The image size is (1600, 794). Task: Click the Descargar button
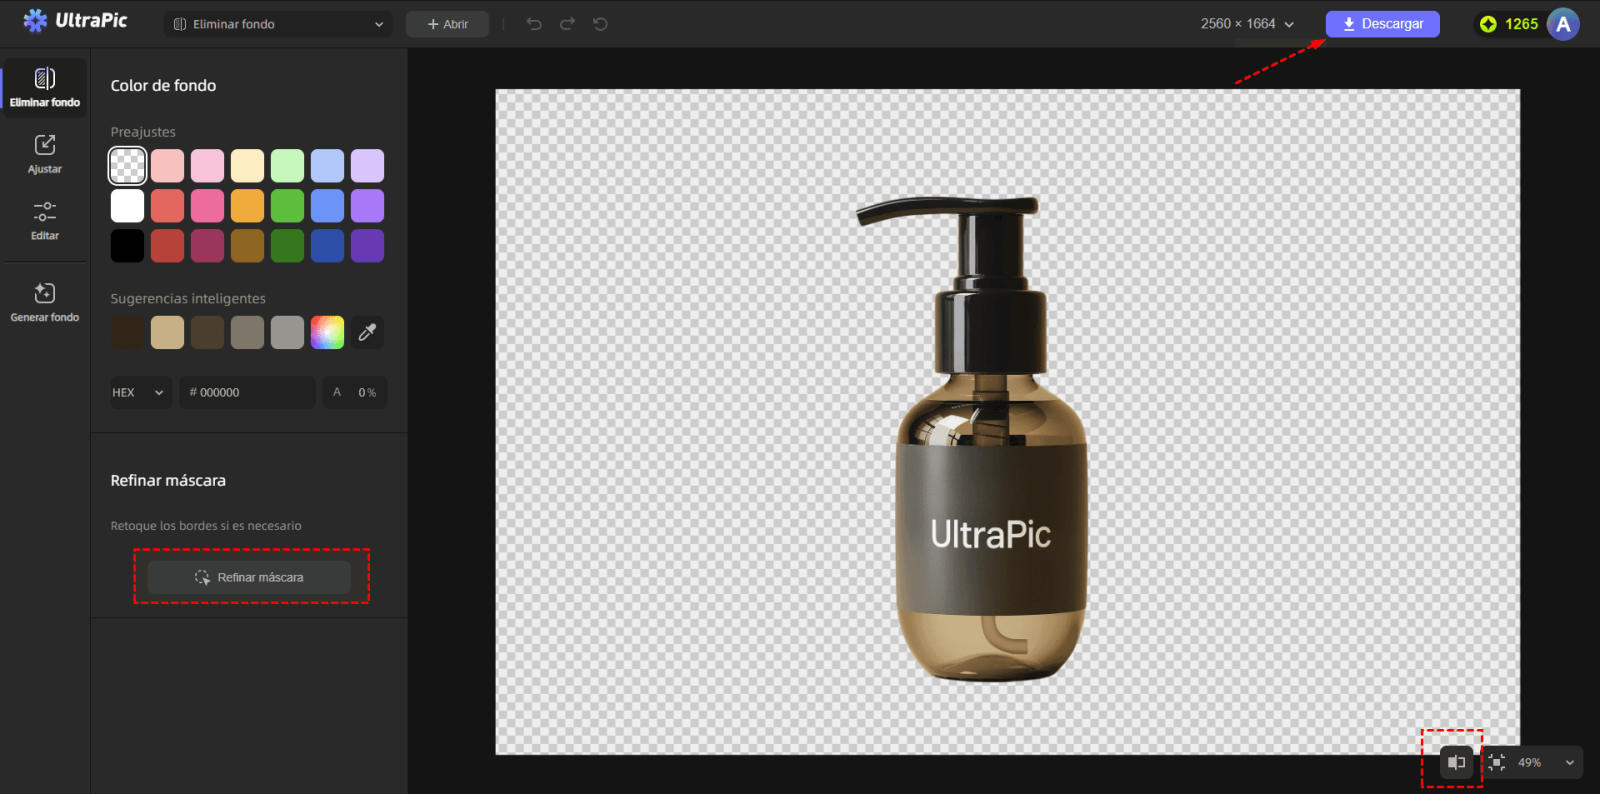[1383, 24]
